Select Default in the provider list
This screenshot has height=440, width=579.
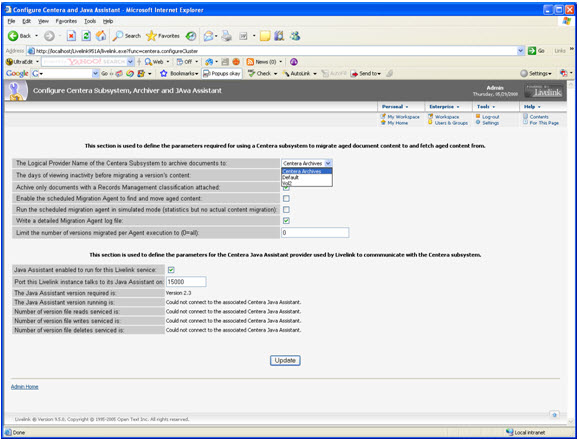point(306,177)
